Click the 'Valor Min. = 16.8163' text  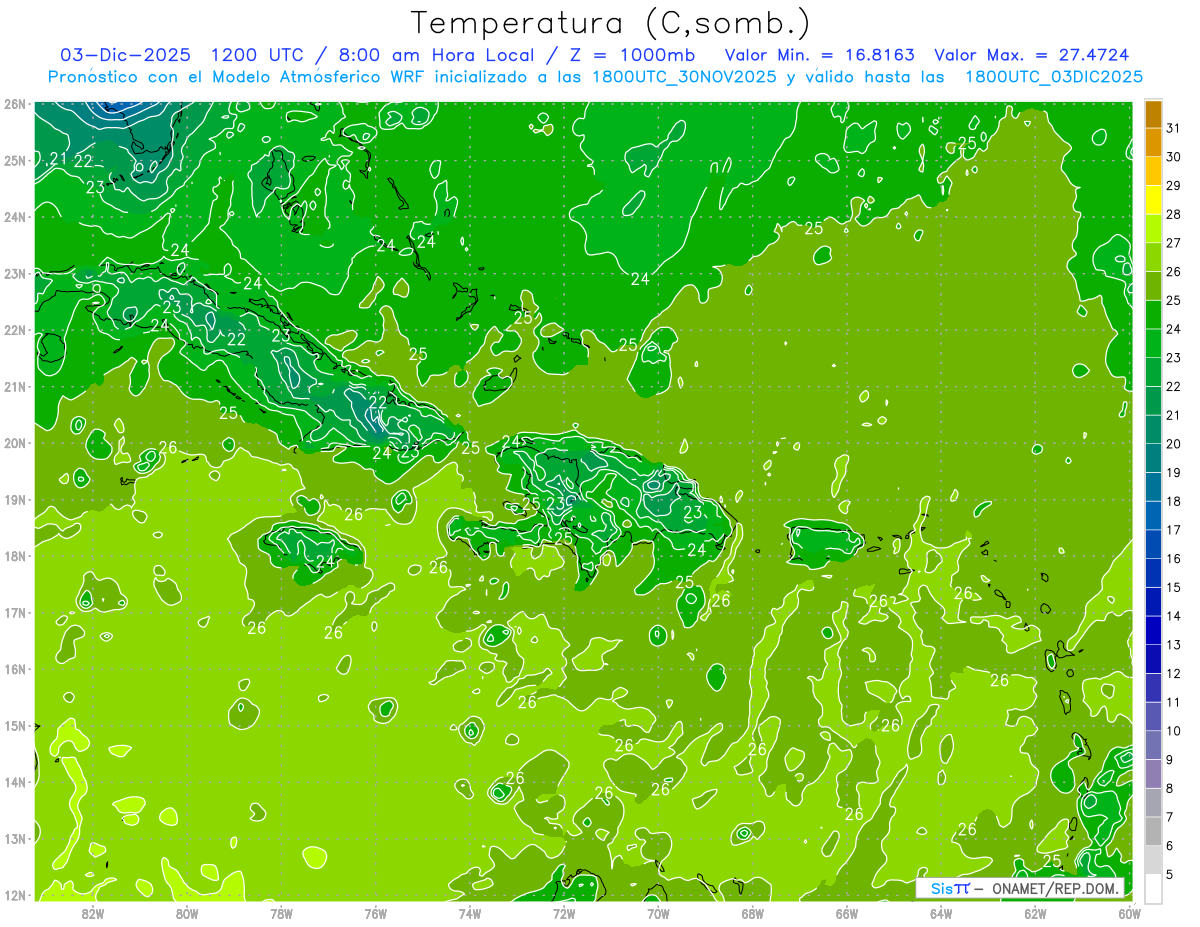(x=819, y=55)
